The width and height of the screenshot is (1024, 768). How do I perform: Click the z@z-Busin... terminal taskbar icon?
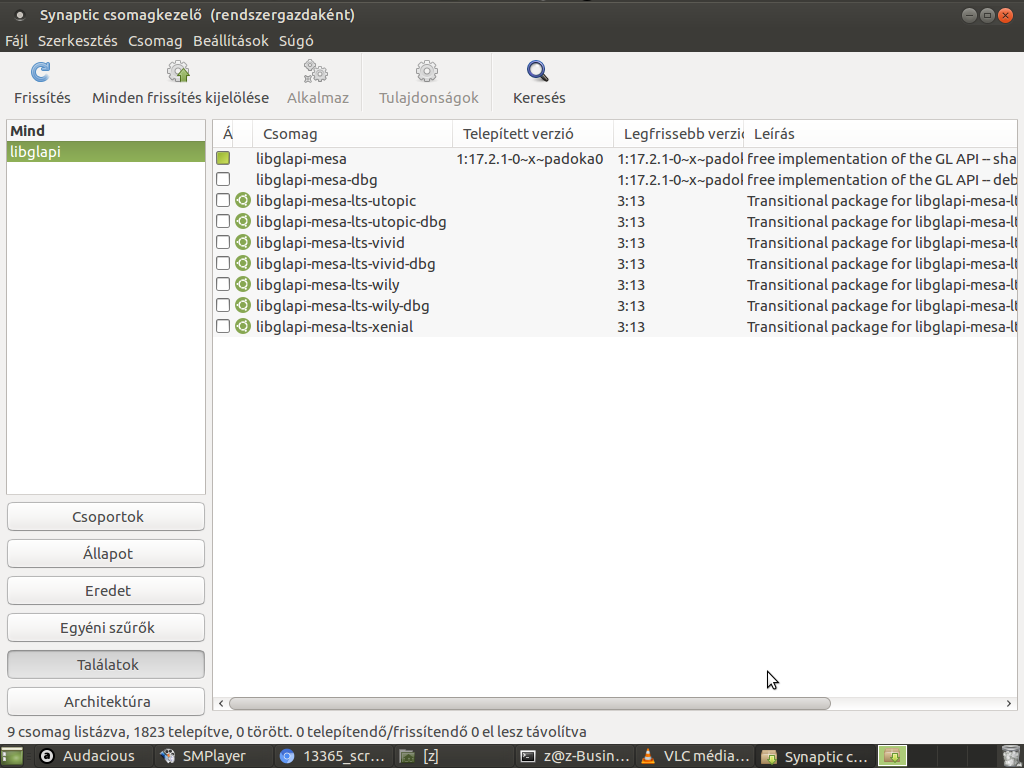(x=528, y=756)
